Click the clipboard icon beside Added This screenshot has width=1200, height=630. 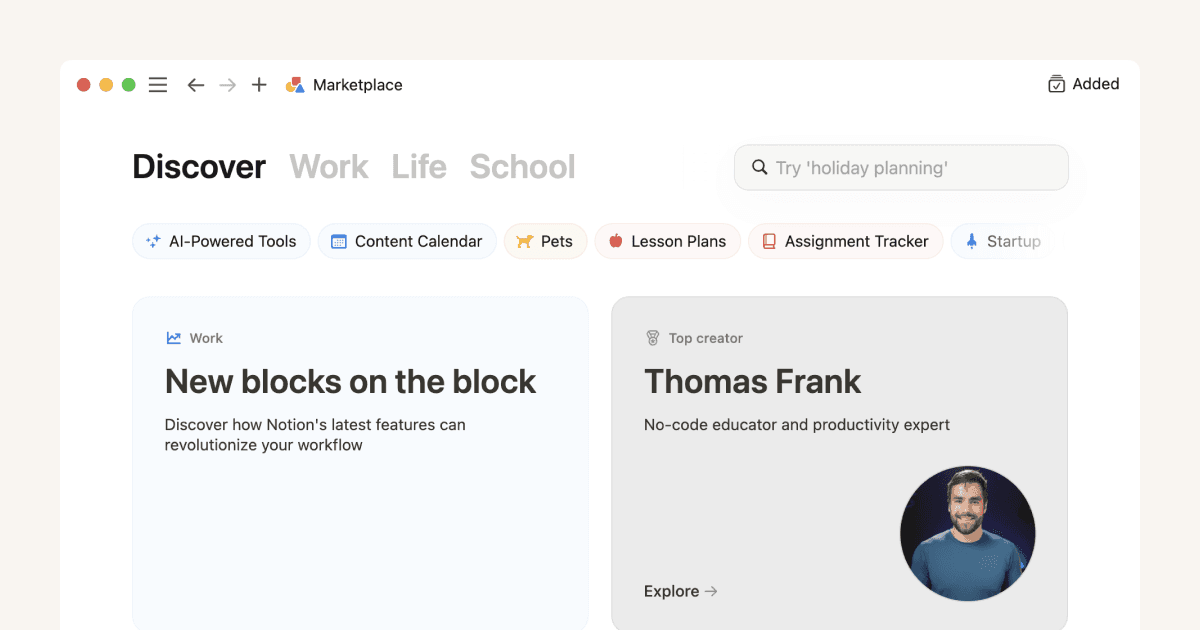pos(1056,84)
